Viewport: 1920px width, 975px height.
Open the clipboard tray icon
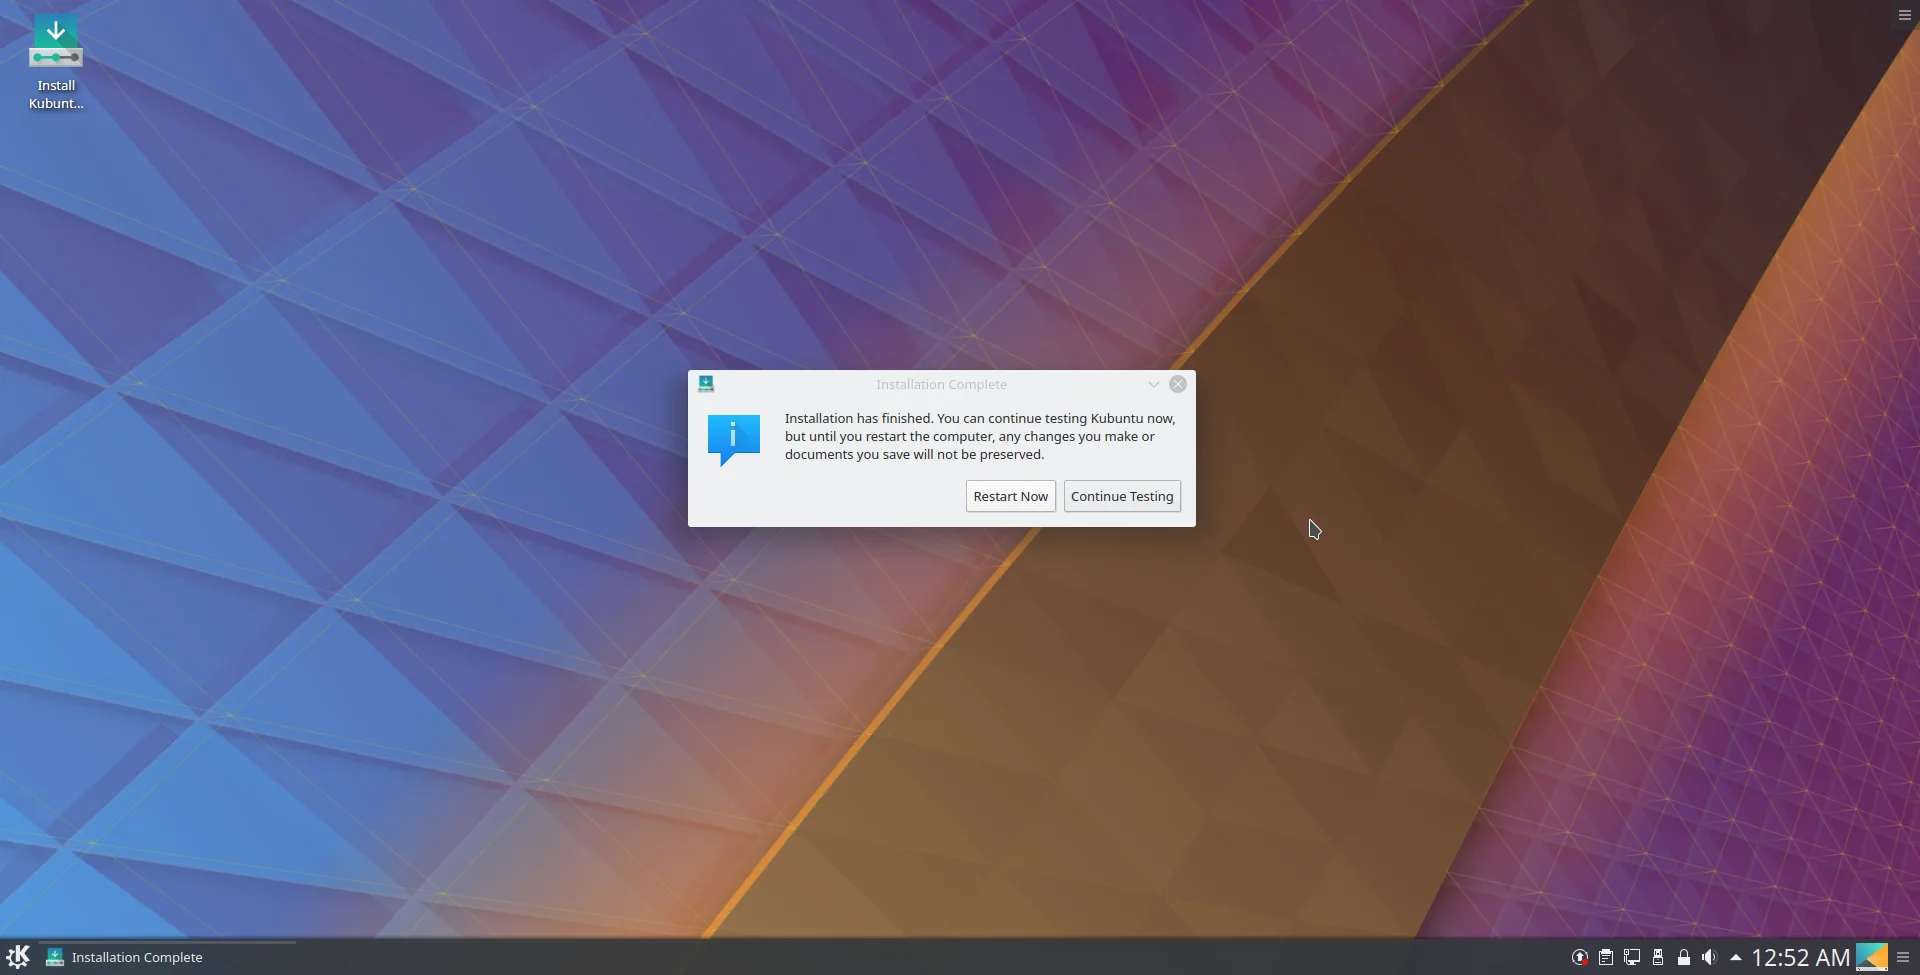coord(1606,957)
